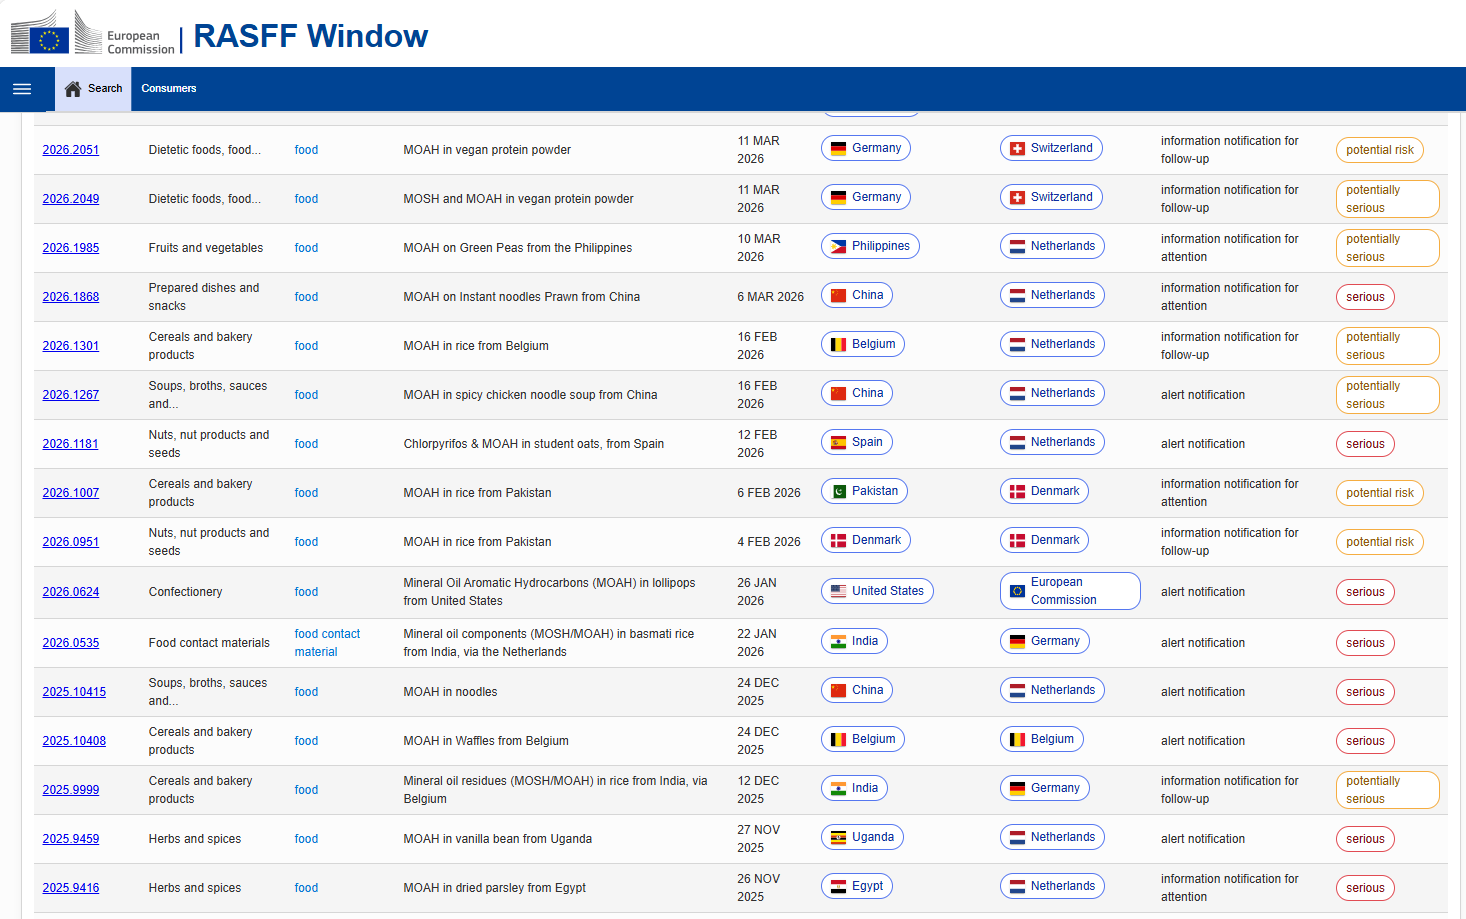
Task: Click the RASFF Window title
Action: tap(310, 36)
